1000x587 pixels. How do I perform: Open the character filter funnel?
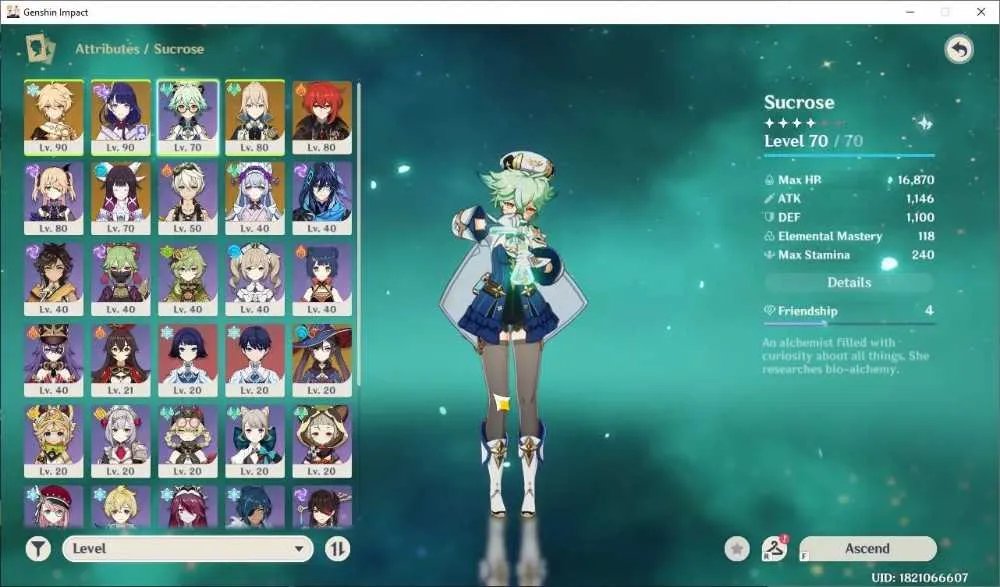38,549
